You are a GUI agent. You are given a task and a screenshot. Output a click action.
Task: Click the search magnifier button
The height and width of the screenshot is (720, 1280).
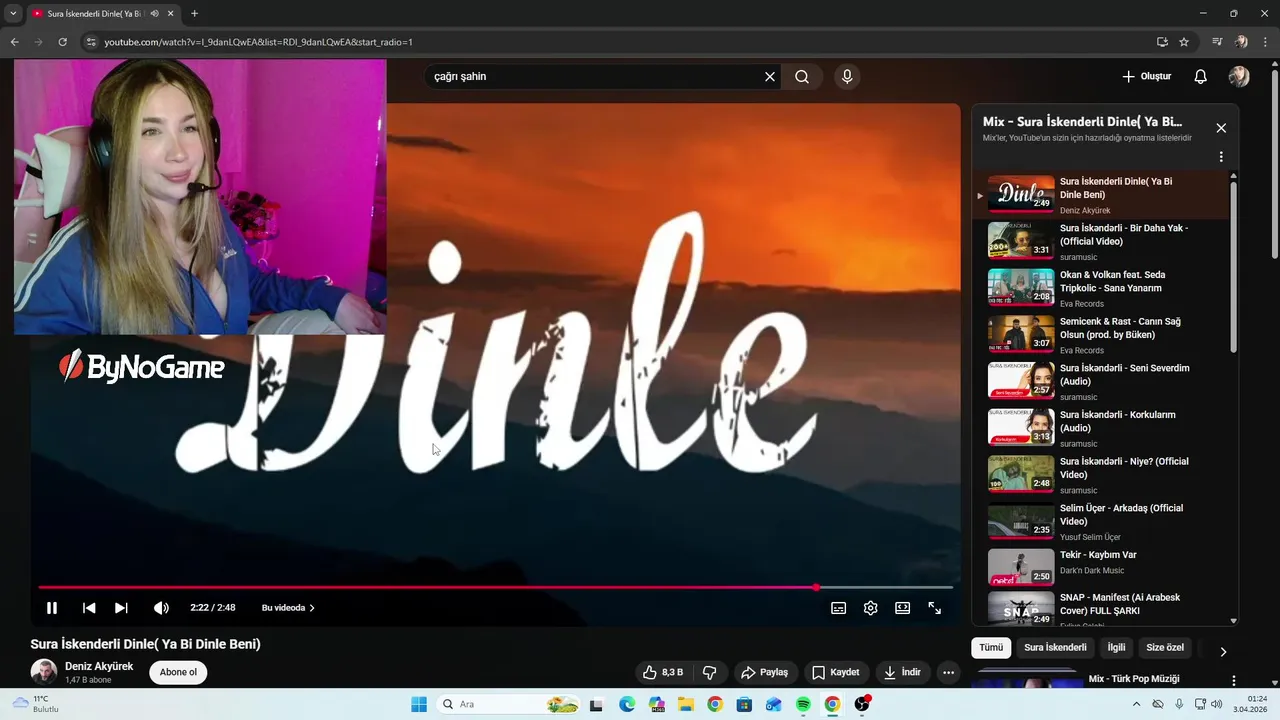[802, 77]
